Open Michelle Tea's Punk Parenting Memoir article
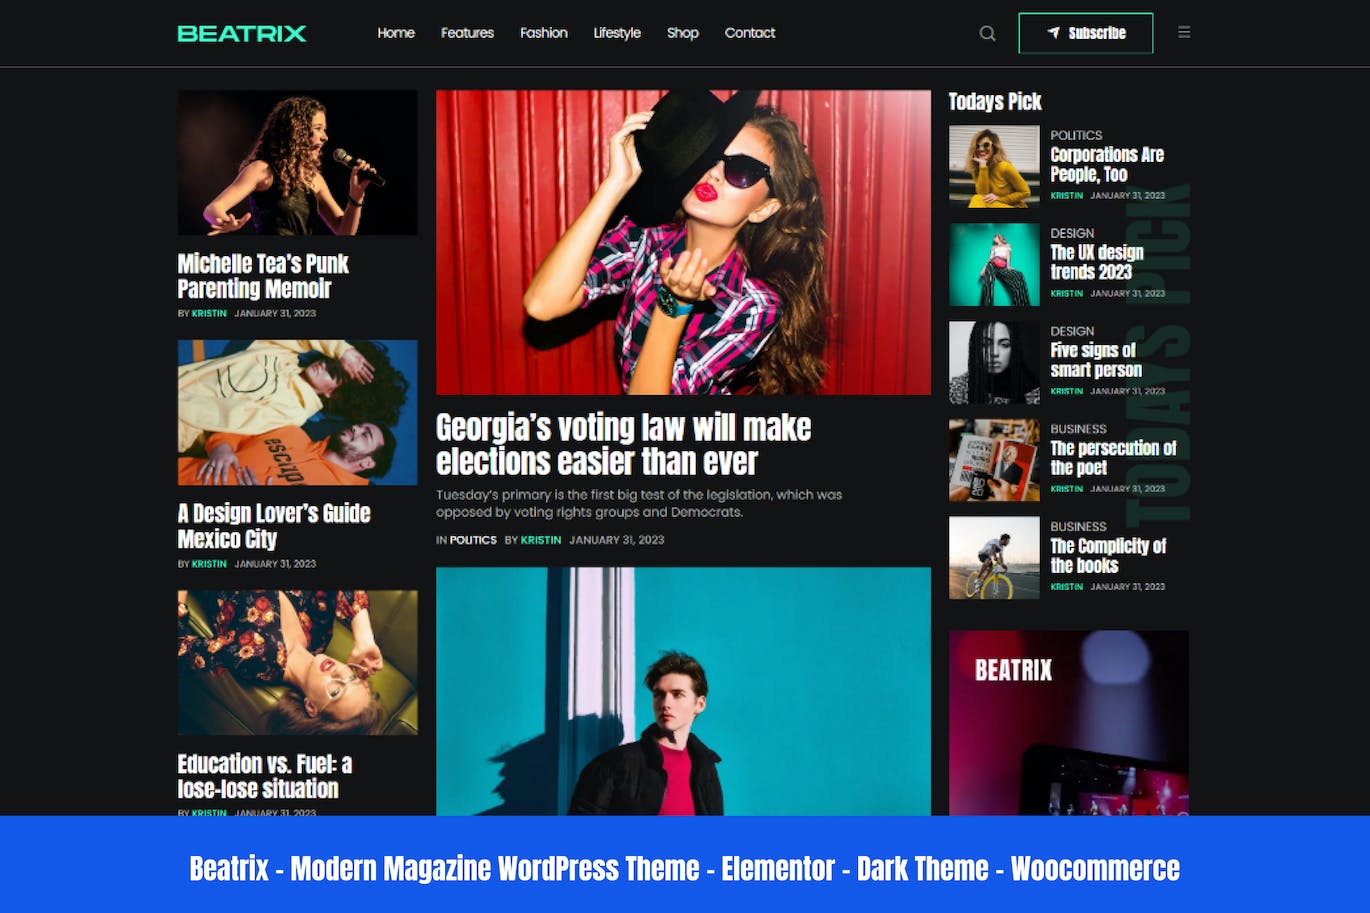1370x913 pixels. click(x=263, y=277)
